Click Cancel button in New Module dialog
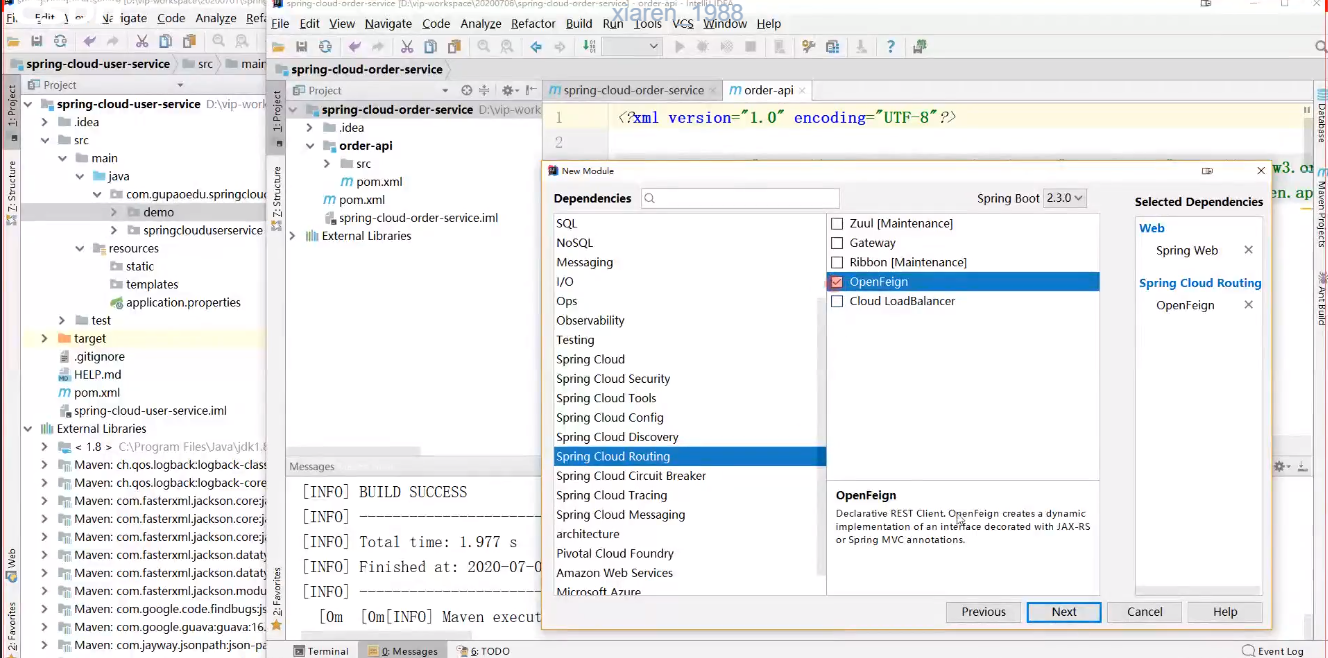 [x=1145, y=612]
